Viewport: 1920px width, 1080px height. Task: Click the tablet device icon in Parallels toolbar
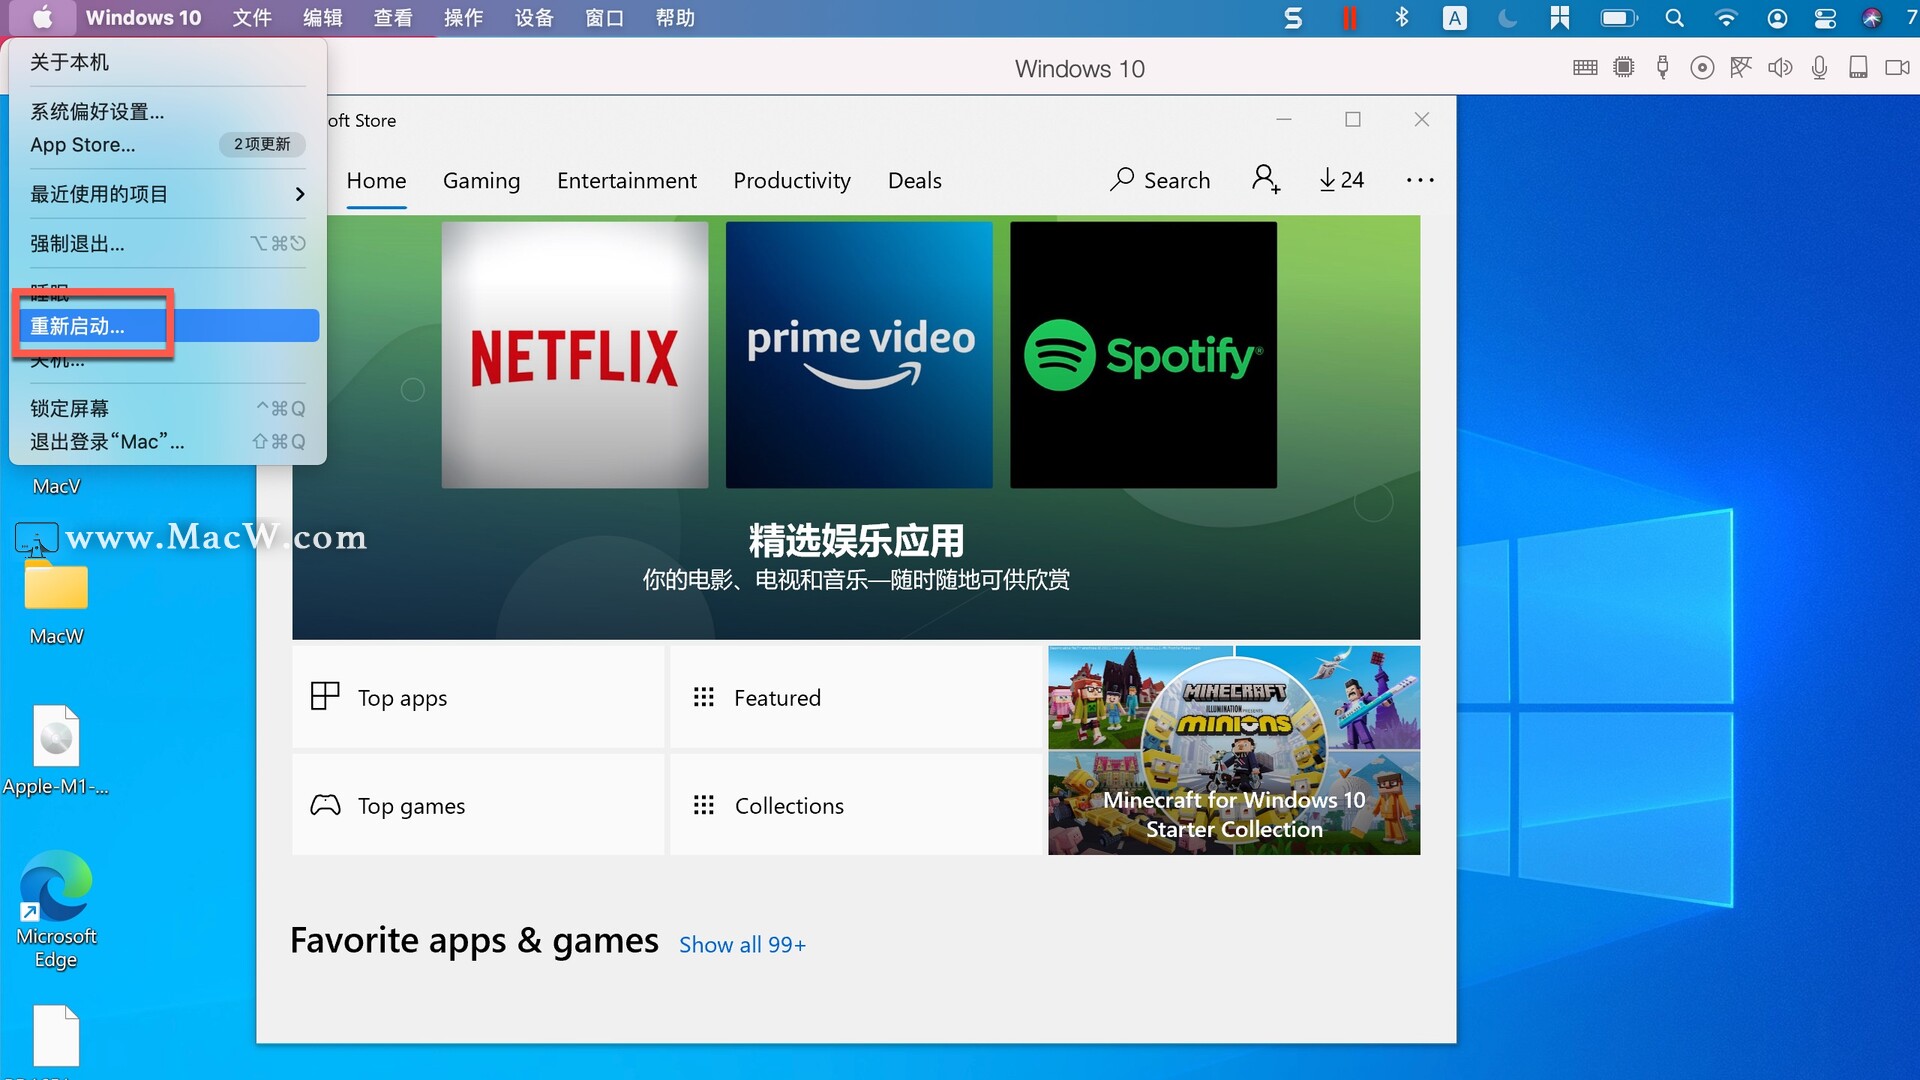pos(1858,68)
